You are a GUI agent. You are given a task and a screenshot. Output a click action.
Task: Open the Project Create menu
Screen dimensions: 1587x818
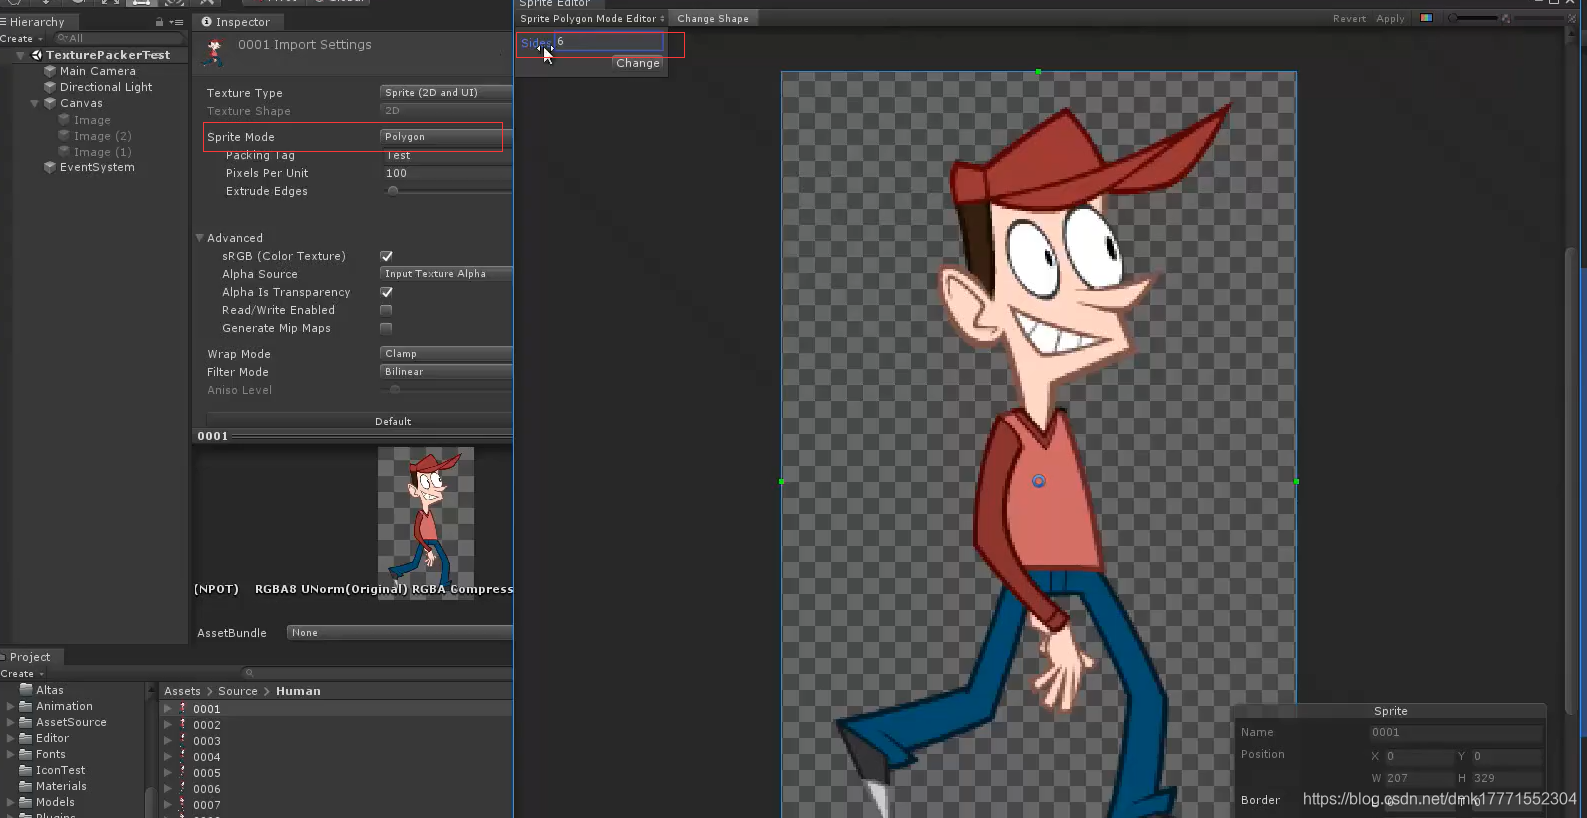tap(22, 673)
